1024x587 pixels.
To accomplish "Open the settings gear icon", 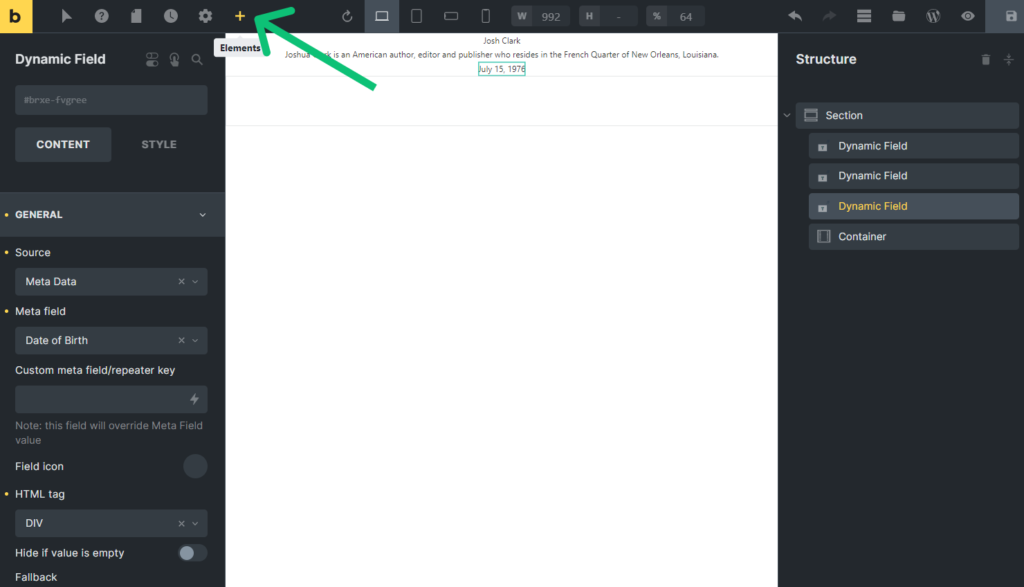I will (205, 16).
